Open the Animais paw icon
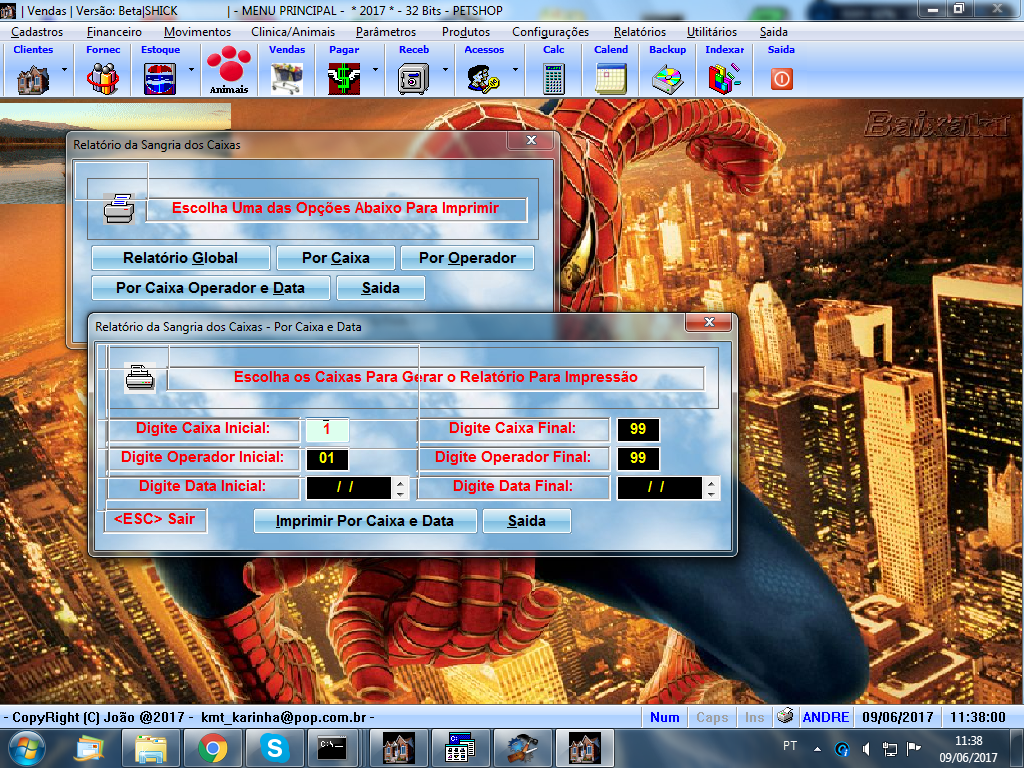The width and height of the screenshot is (1024, 768). click(229, 70)
